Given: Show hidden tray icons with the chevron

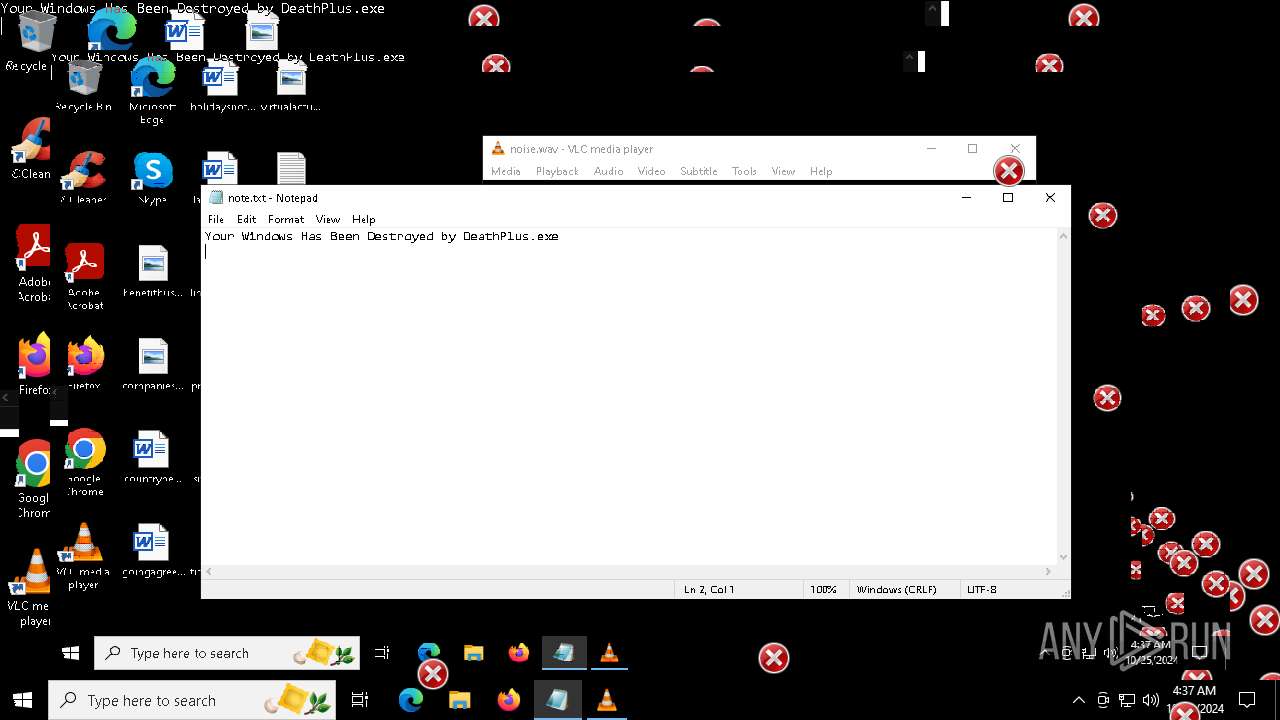Looking at the screenshot, I should pyautogui.click(x=1078, y=700).
